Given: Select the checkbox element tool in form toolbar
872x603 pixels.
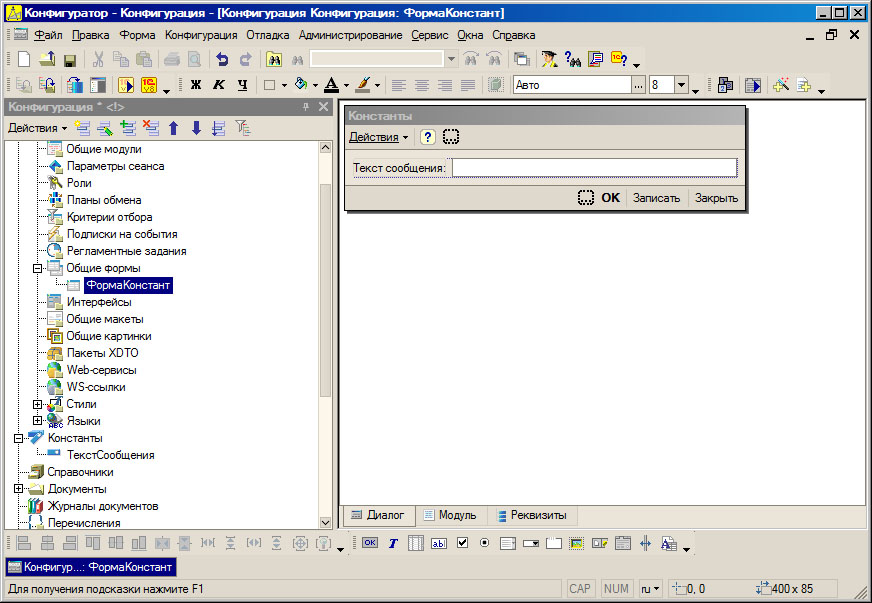Looking at the screenshot, I should (462, 543).
